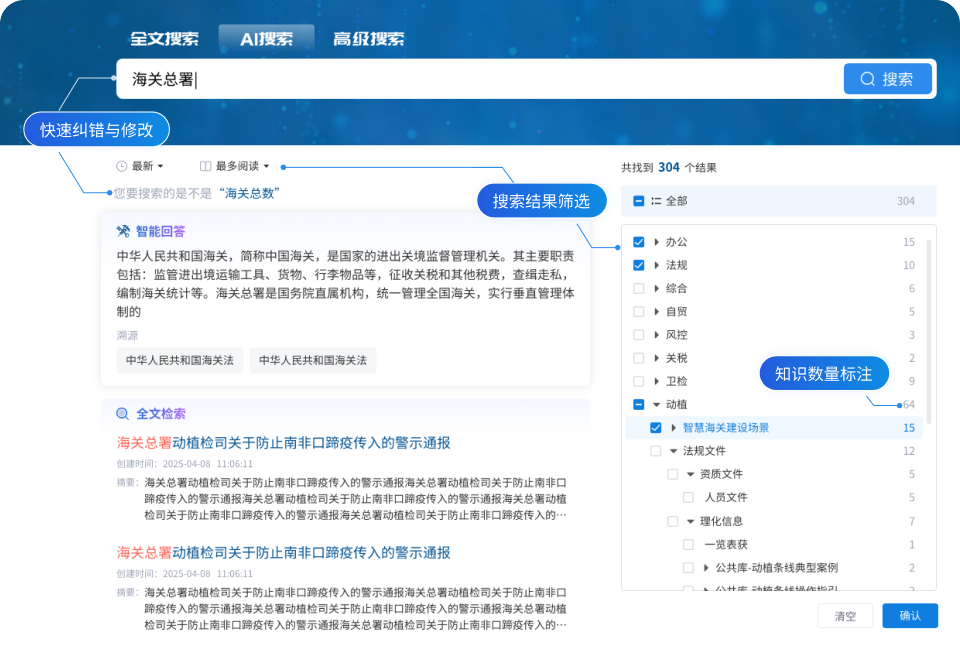
Task: Click the clock icon beside 最新
Action: 122,166
